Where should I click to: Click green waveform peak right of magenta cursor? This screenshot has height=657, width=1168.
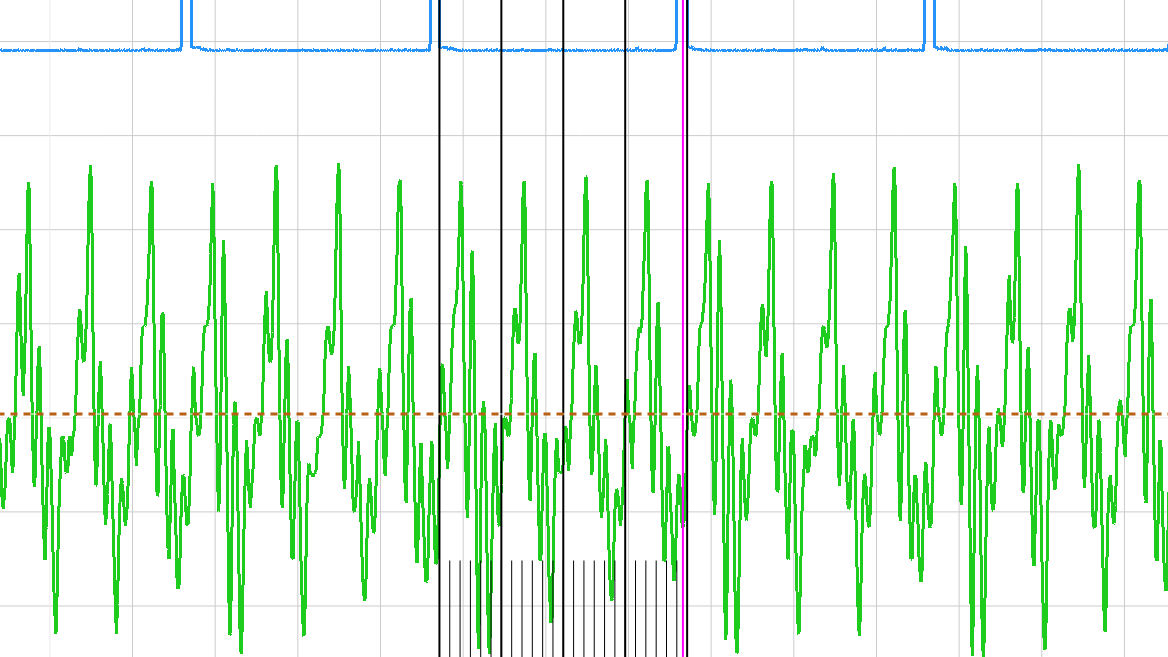coord(708,186)
